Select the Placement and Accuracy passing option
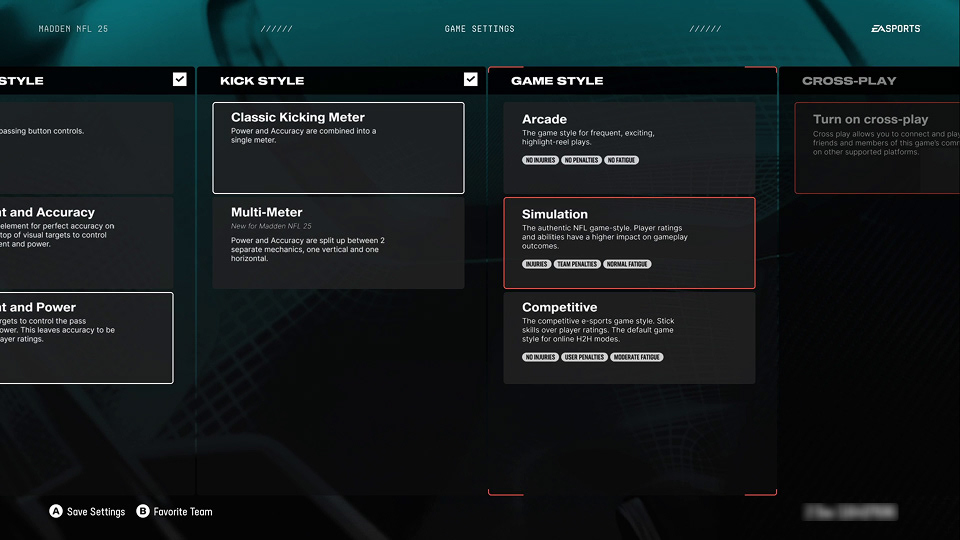The width and height of the screenshot is (960, 540). click(x=86, y=242)
